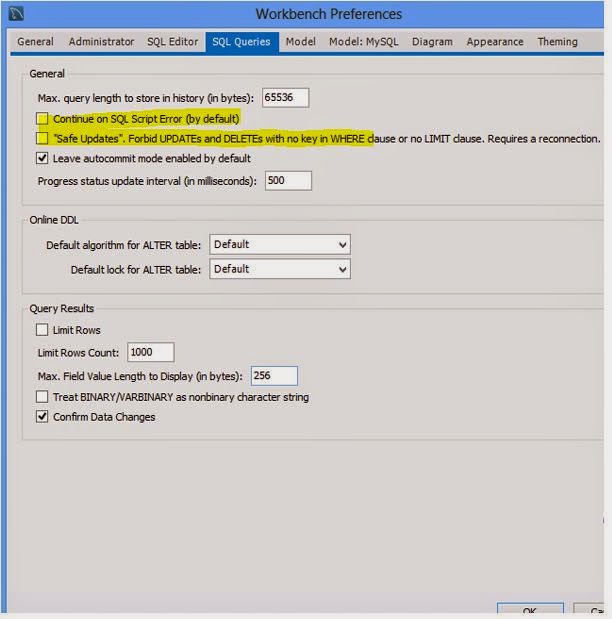Click the OK button
This screenshot has height=619, width=612.
(x=530, y=609)
